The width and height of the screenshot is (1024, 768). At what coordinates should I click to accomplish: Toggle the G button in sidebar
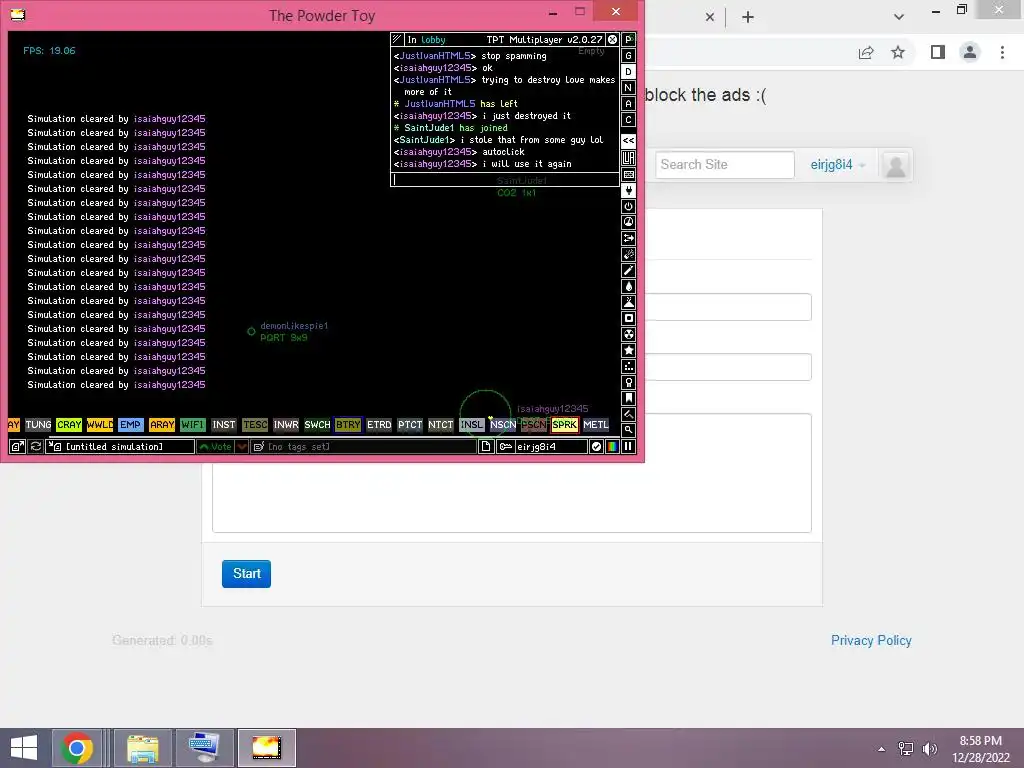click(628, 56)
